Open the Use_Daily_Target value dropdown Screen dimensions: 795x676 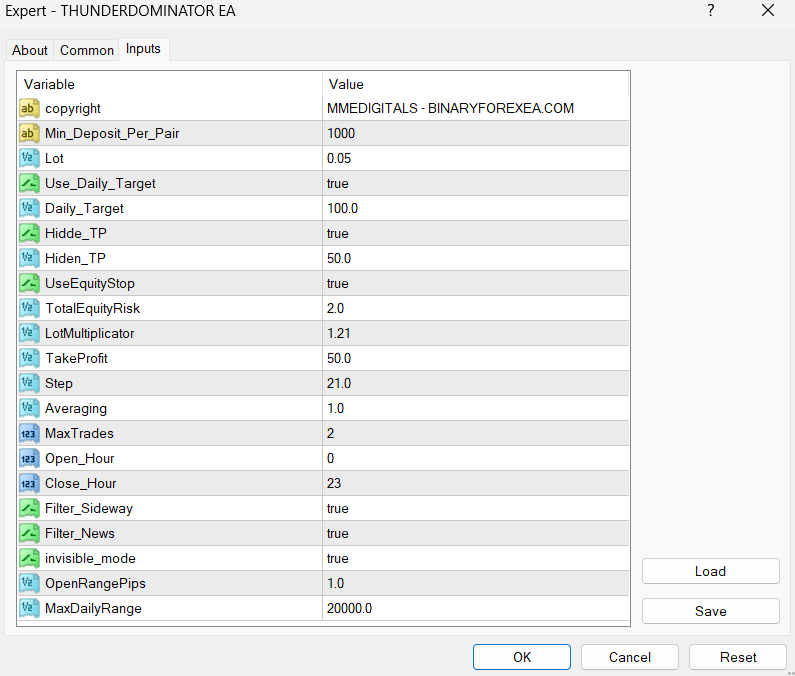(475, 183)
